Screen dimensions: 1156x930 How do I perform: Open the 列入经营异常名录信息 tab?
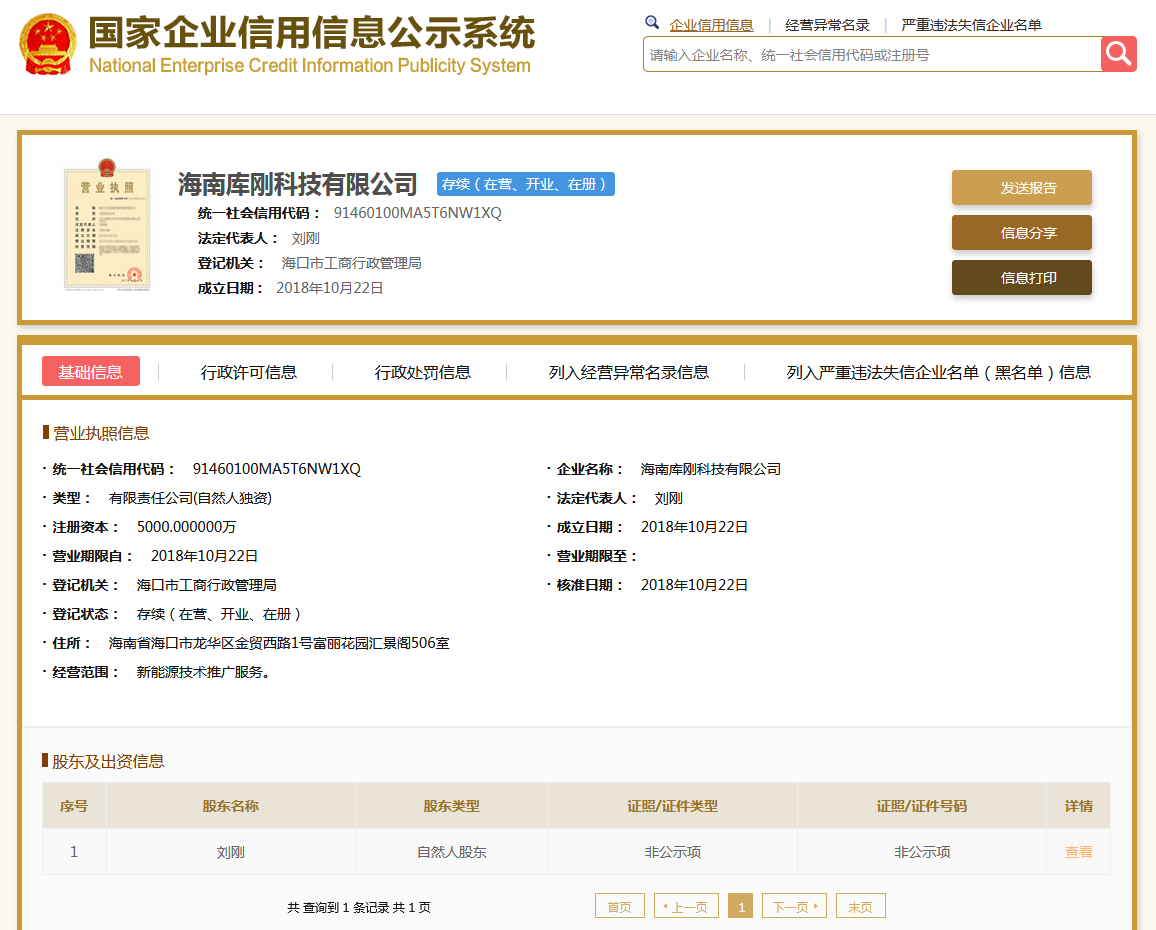(629, 372)
